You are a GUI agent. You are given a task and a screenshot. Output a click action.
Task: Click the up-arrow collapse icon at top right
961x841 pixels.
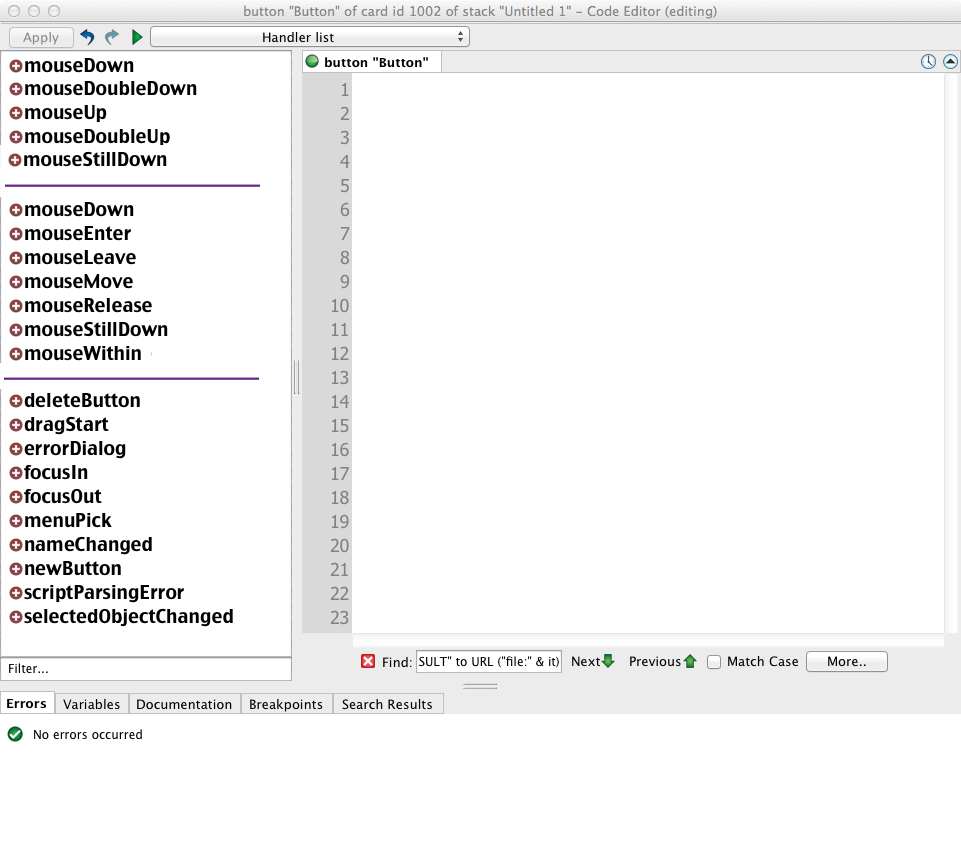click(x=951, y=62)
